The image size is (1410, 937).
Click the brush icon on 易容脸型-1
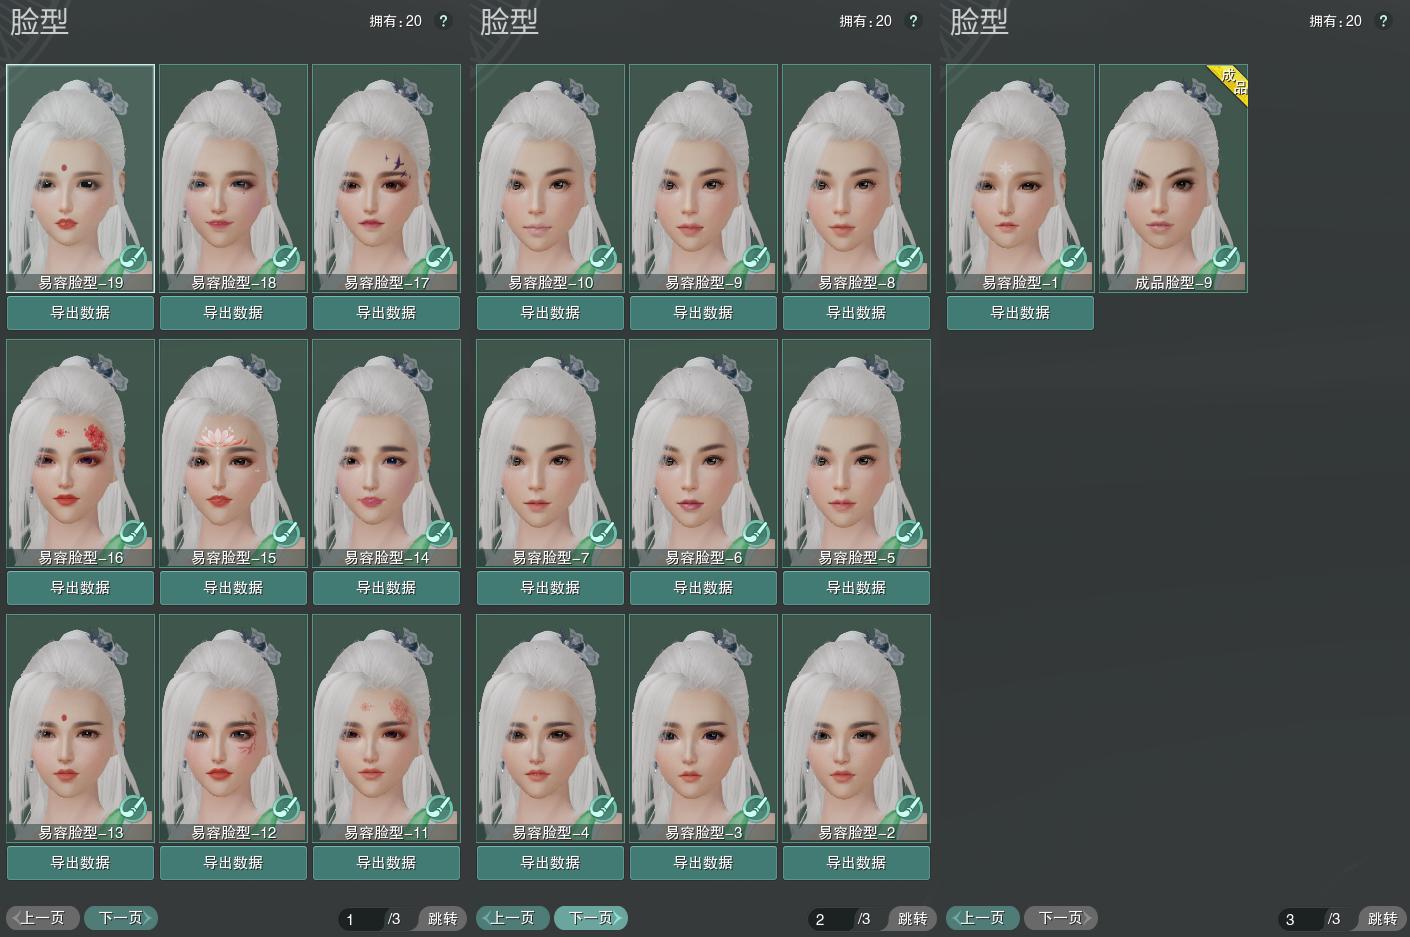[1073, 259]
